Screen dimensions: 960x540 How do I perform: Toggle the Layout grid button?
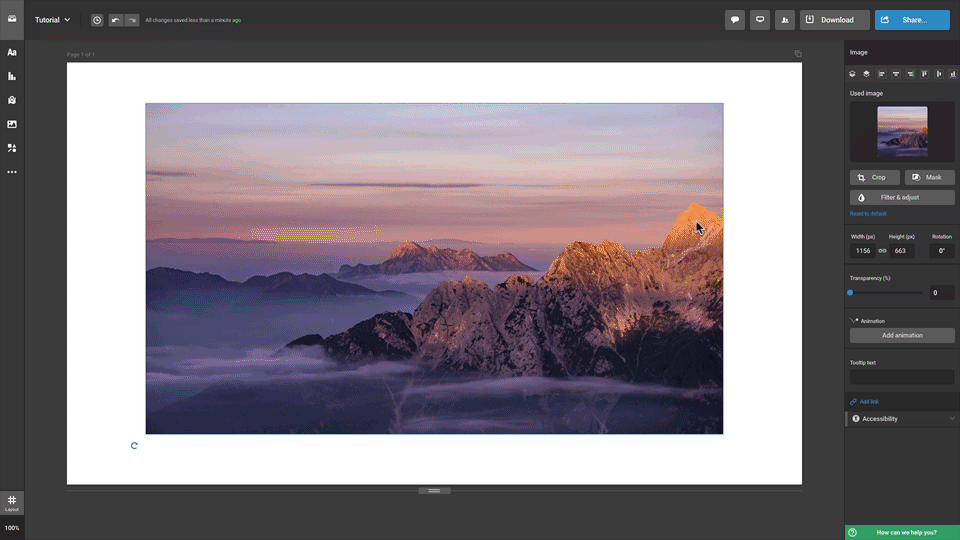point(12,502)
